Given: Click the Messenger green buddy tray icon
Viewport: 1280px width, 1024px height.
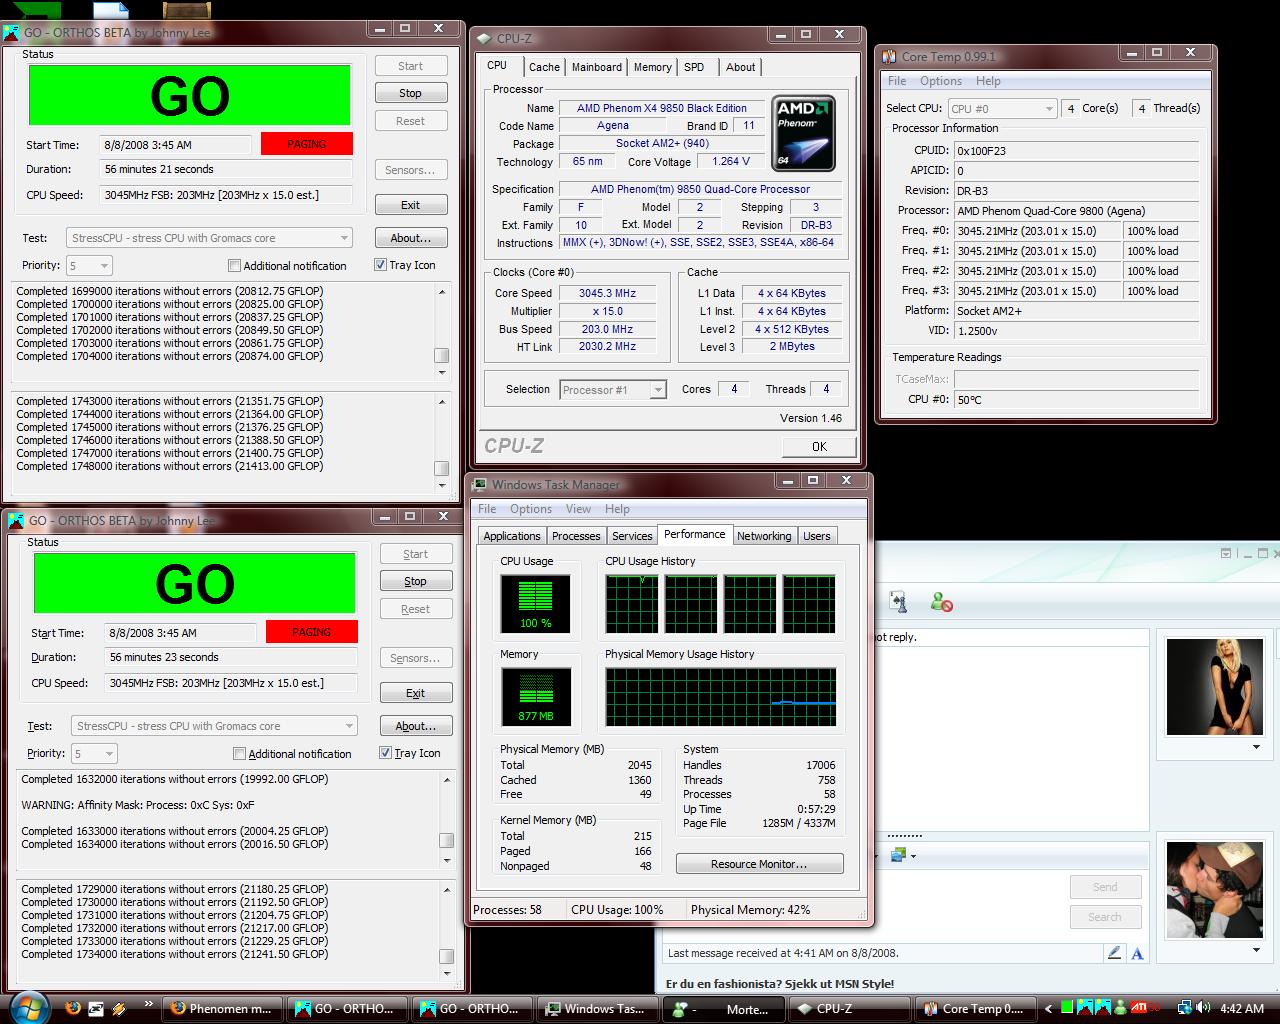Looking at the screenshot, I should click(x=1121, y=1008).
